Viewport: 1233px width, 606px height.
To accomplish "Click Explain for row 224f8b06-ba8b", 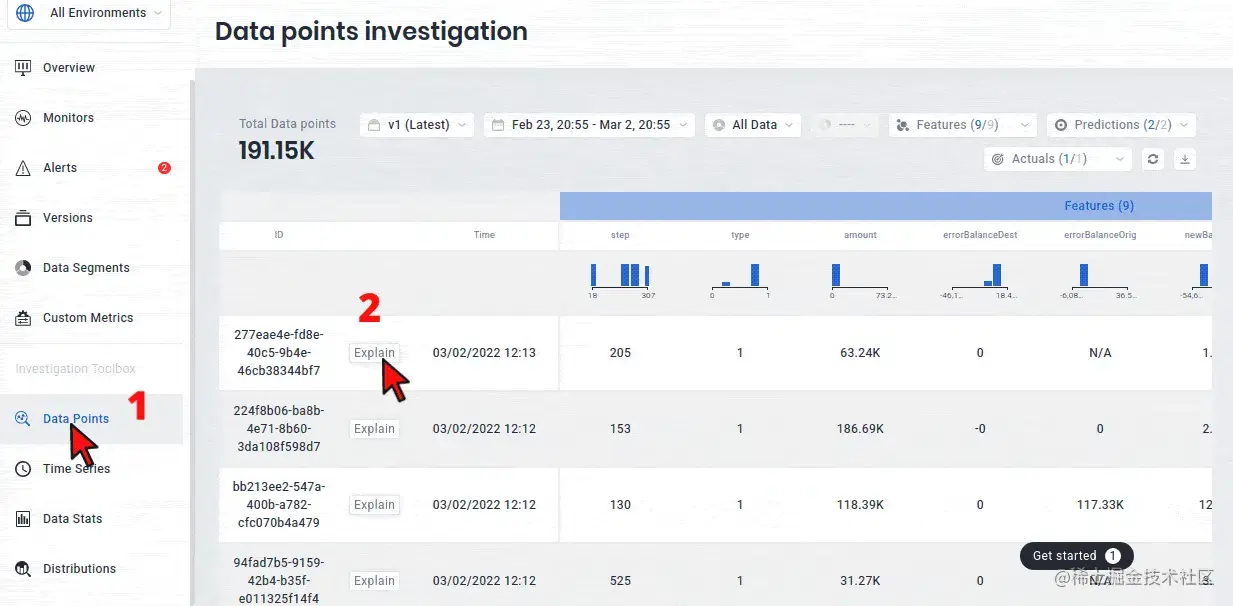I will pos(374,429).
